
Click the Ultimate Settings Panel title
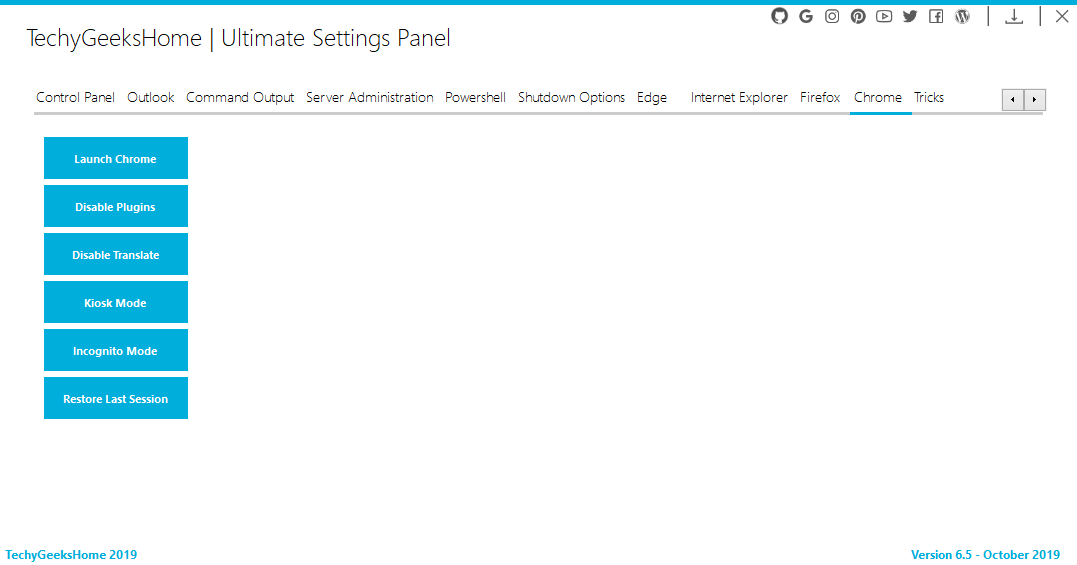[336, 38]
